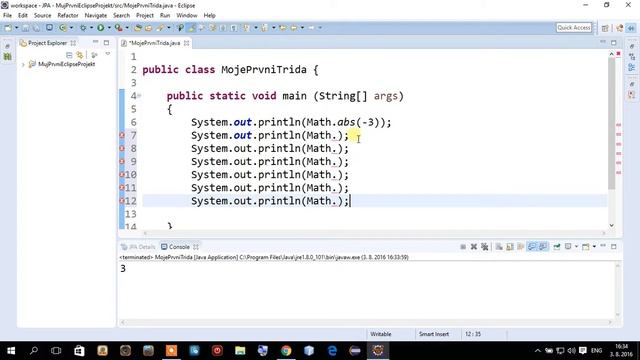Image resolution: width=640 pixels, height=360 pixels.
Task: Toggle Pin Console button
Action: pyautogui.click(x=556, y=247)
